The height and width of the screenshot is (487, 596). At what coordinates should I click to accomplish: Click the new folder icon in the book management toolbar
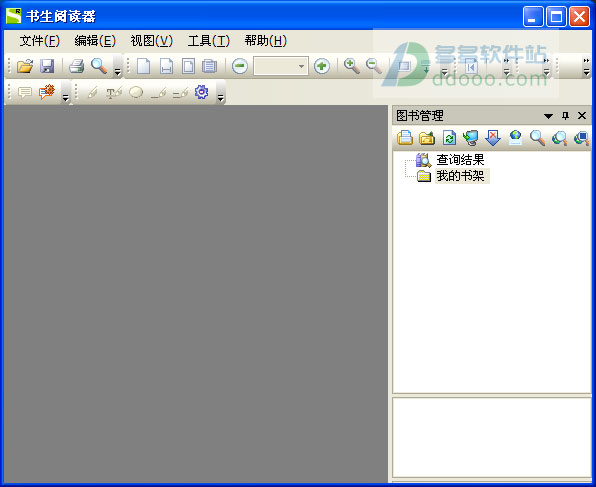[x=427, y=138]
